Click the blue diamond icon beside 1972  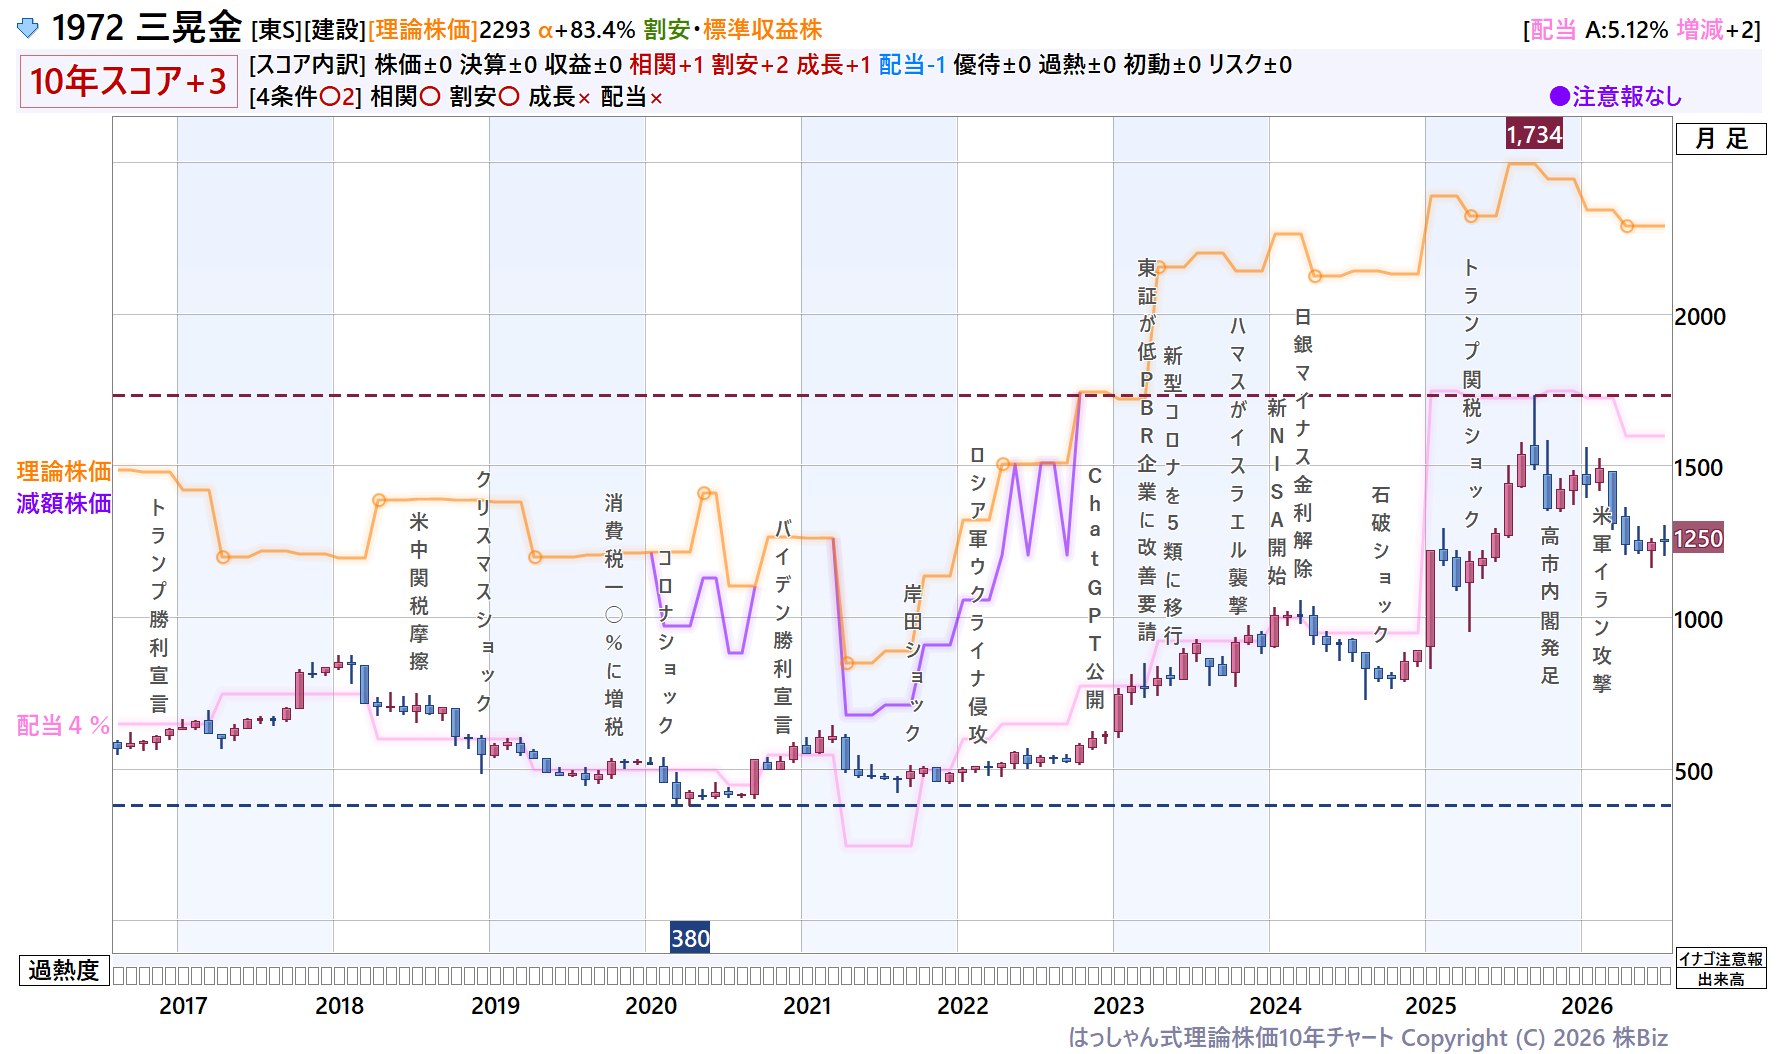point(28,28)
